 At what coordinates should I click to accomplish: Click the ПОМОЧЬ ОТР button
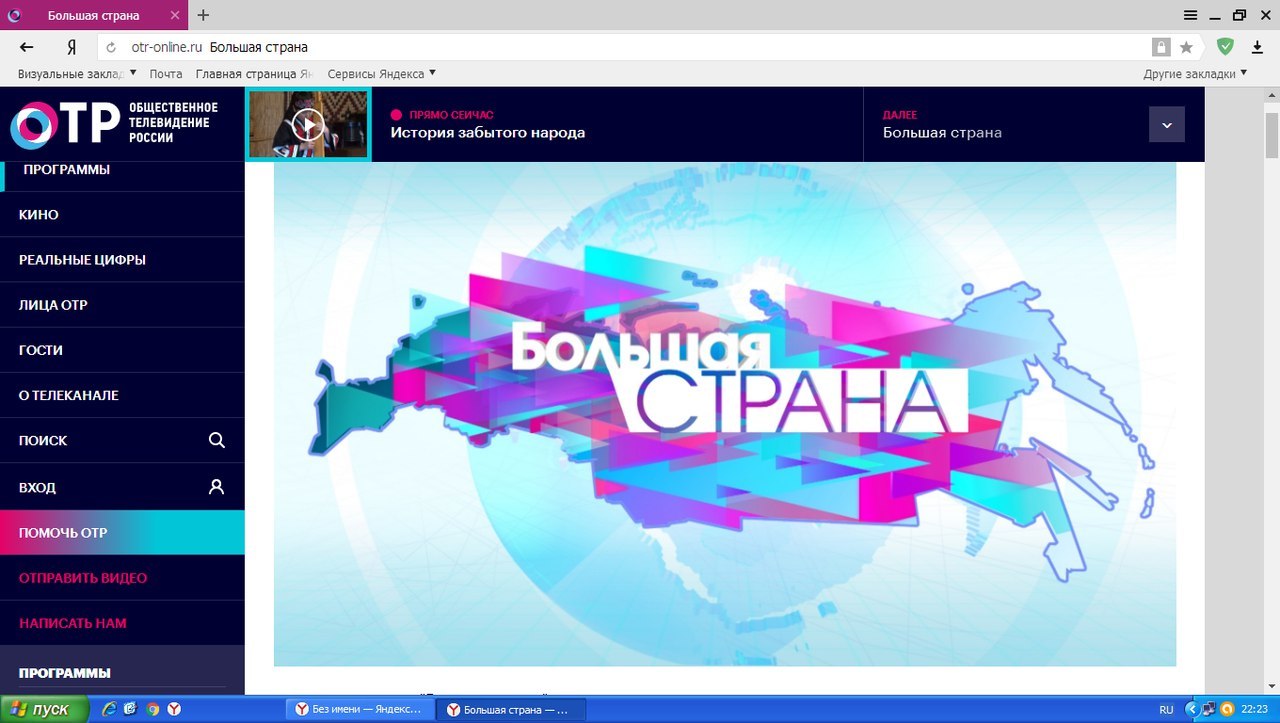coord(122,533)
